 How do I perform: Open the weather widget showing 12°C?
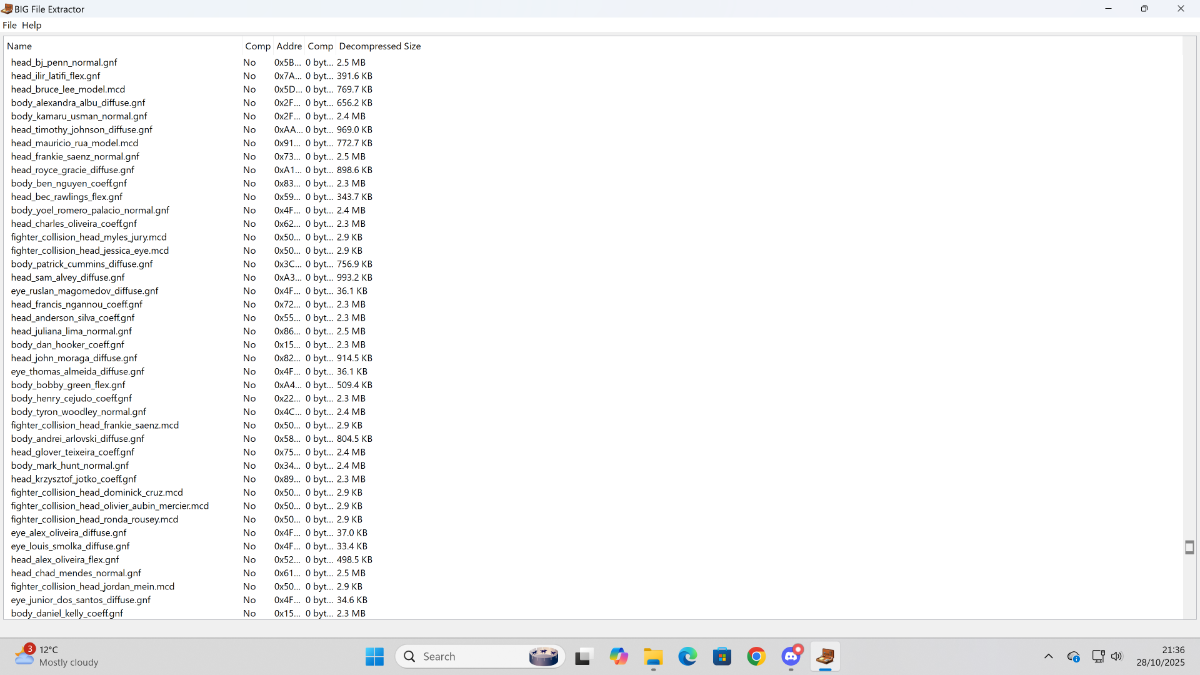click(x=57, y=656)
